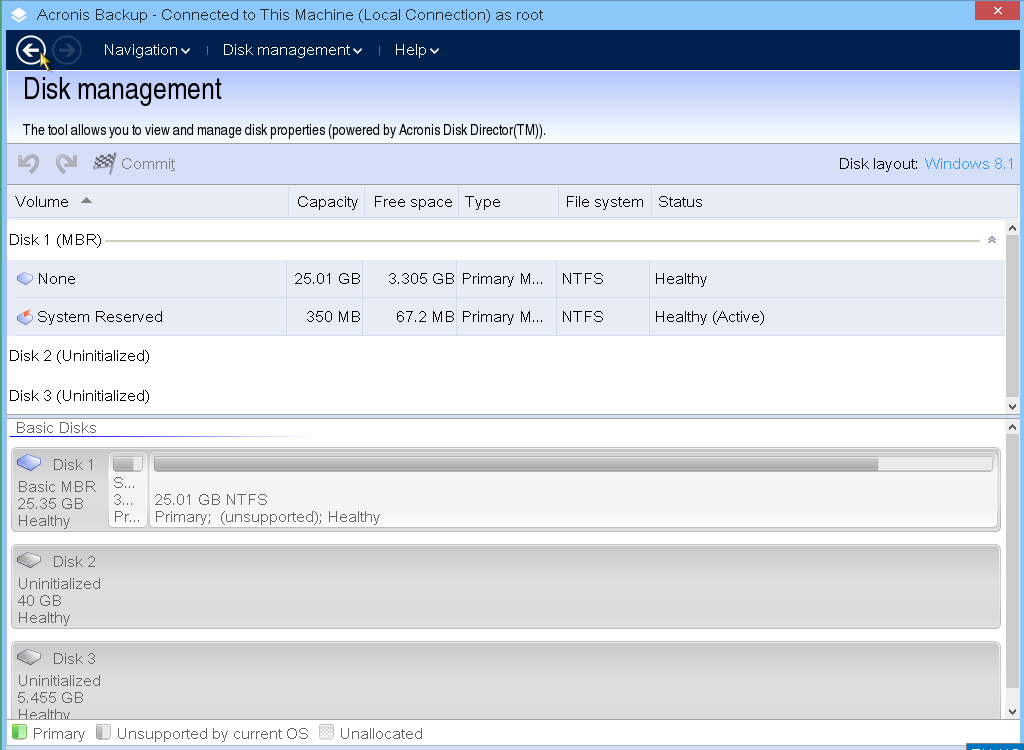Select the Disk 3 Uninitialized 5.455 GB panel
Image resolution: width=1024 pixels, height=750 pixels.
[506, 680]
